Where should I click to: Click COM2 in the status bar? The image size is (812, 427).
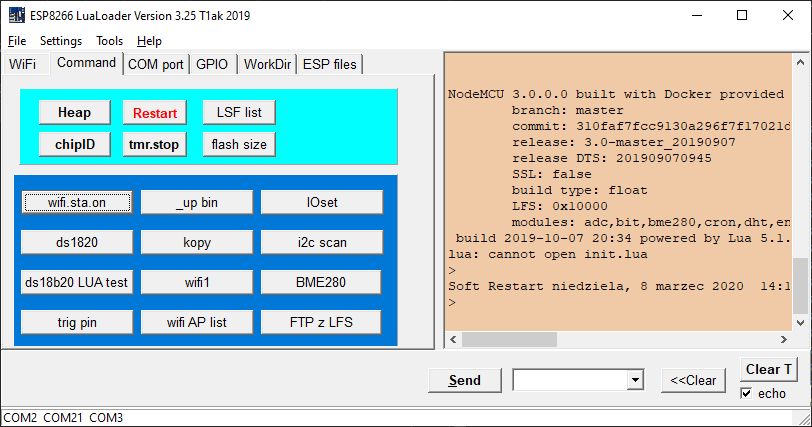point(20,418)
